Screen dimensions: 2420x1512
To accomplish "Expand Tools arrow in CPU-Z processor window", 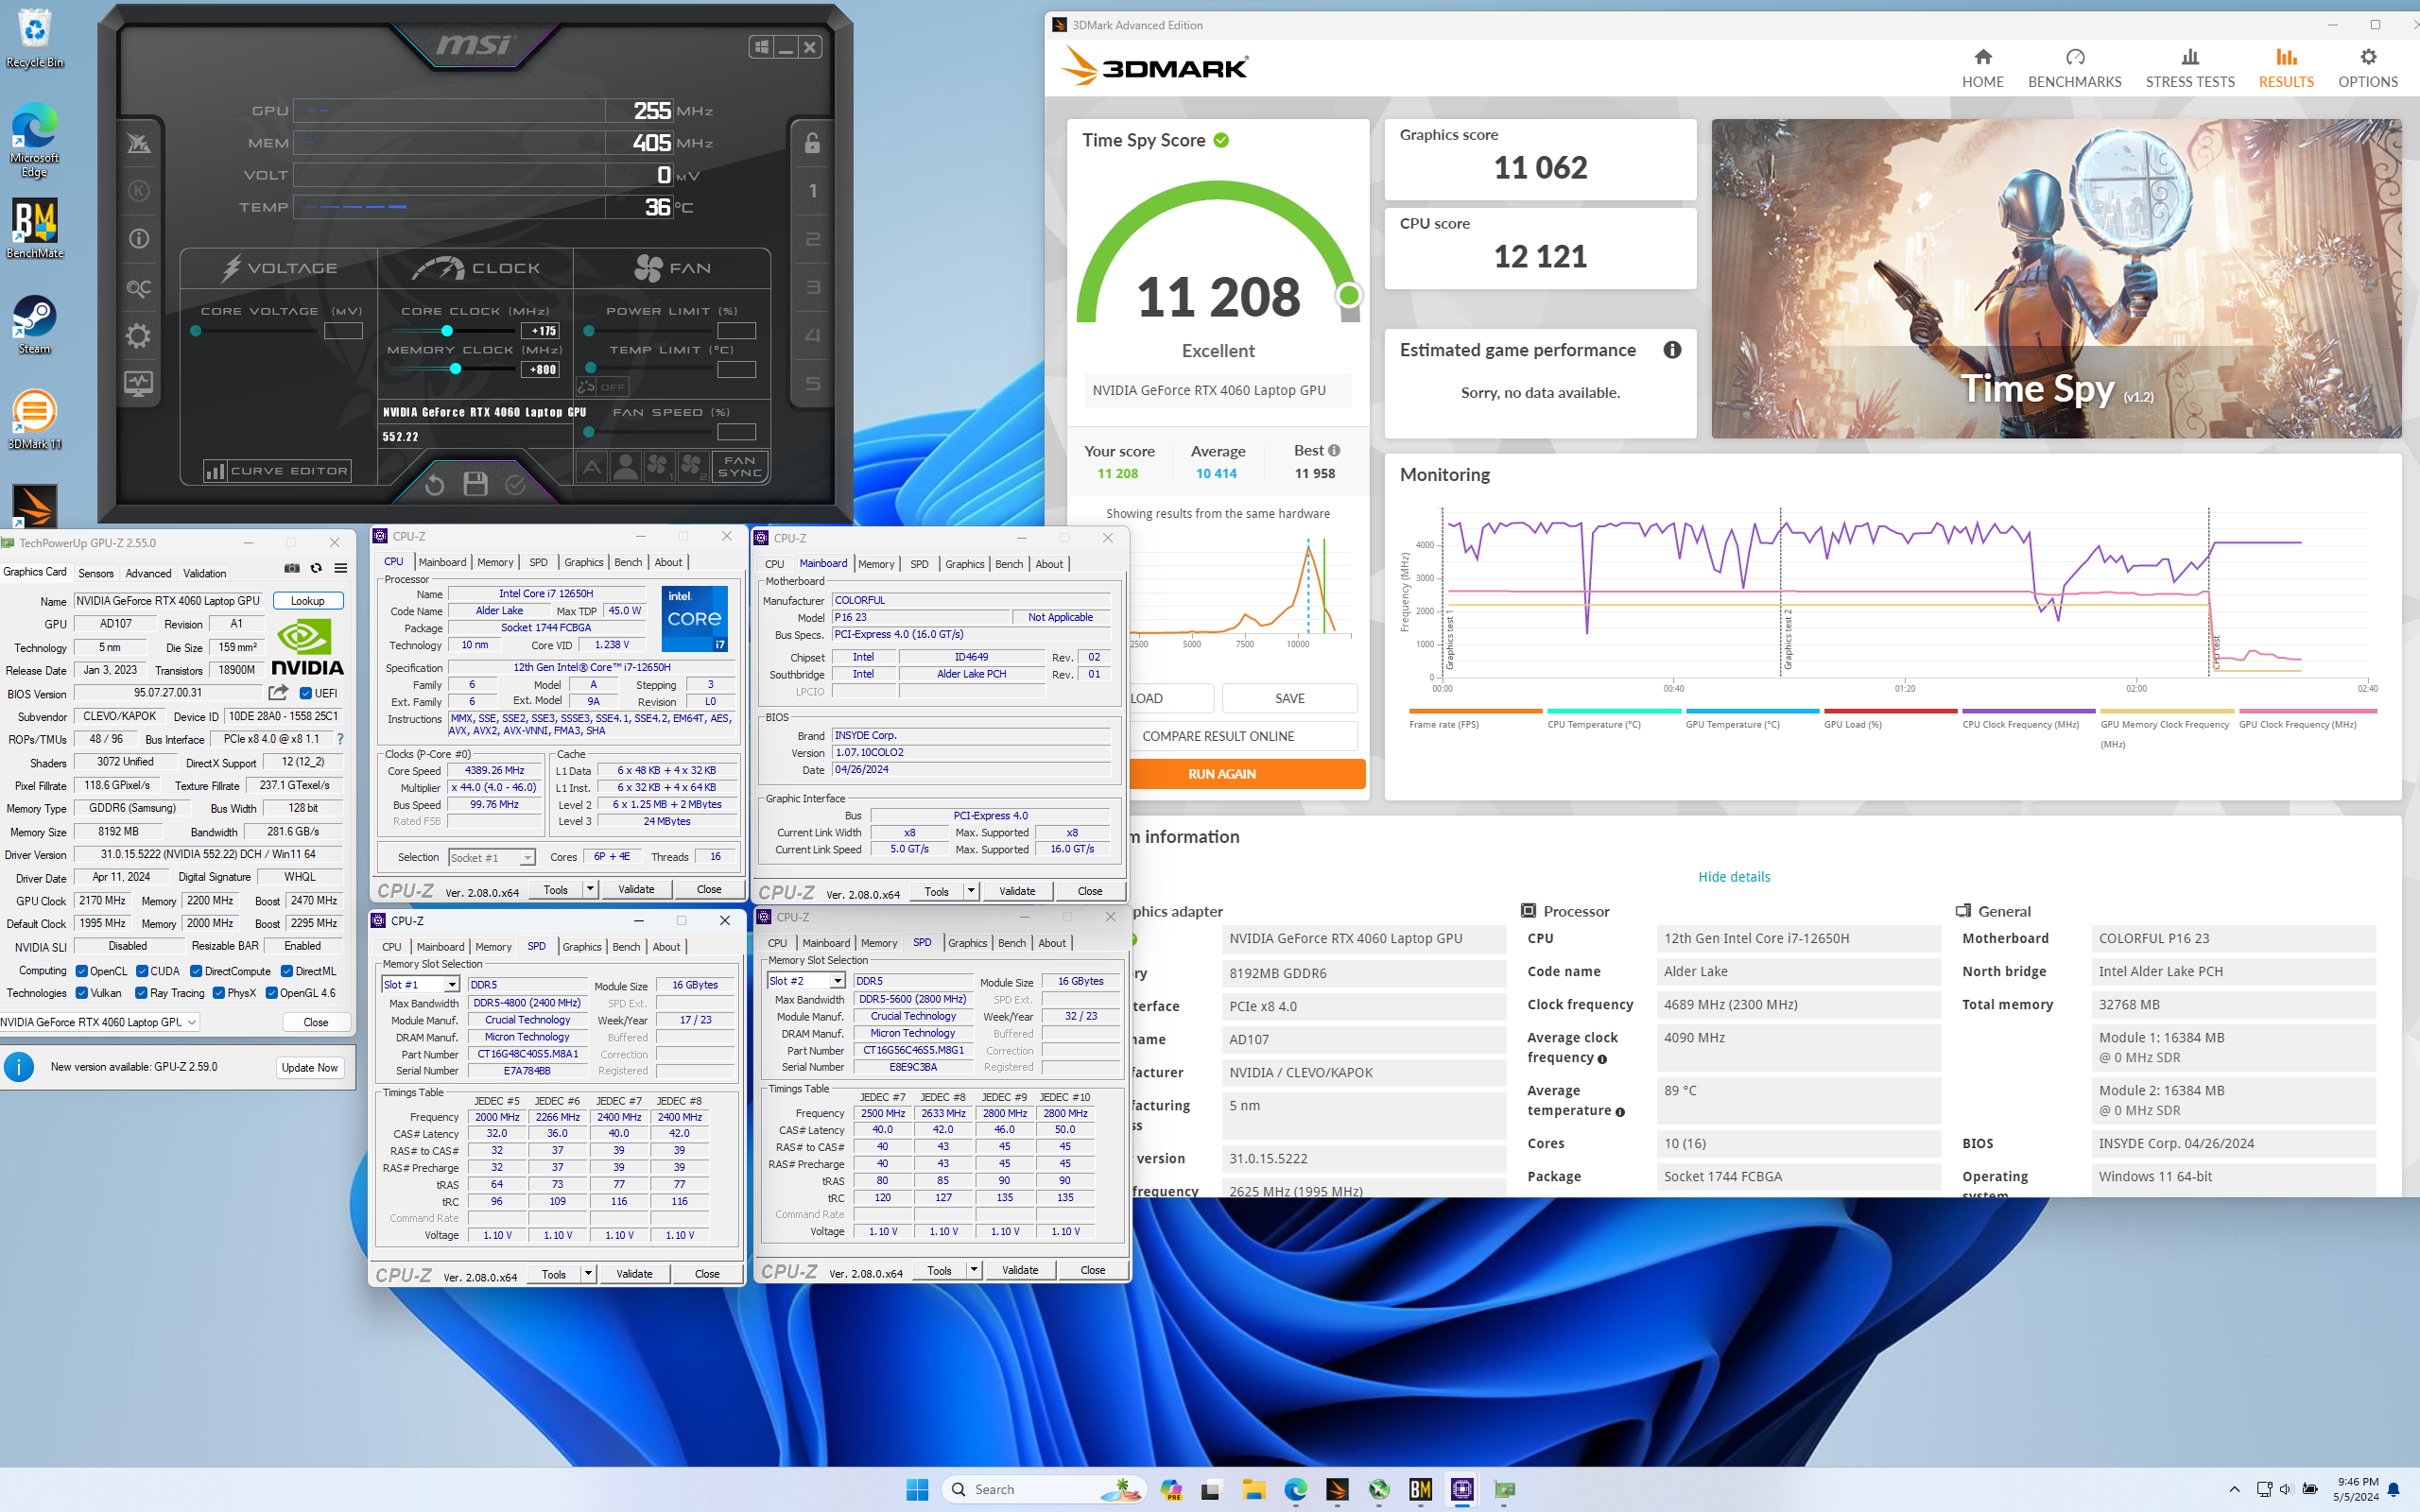I will (590, 889).
